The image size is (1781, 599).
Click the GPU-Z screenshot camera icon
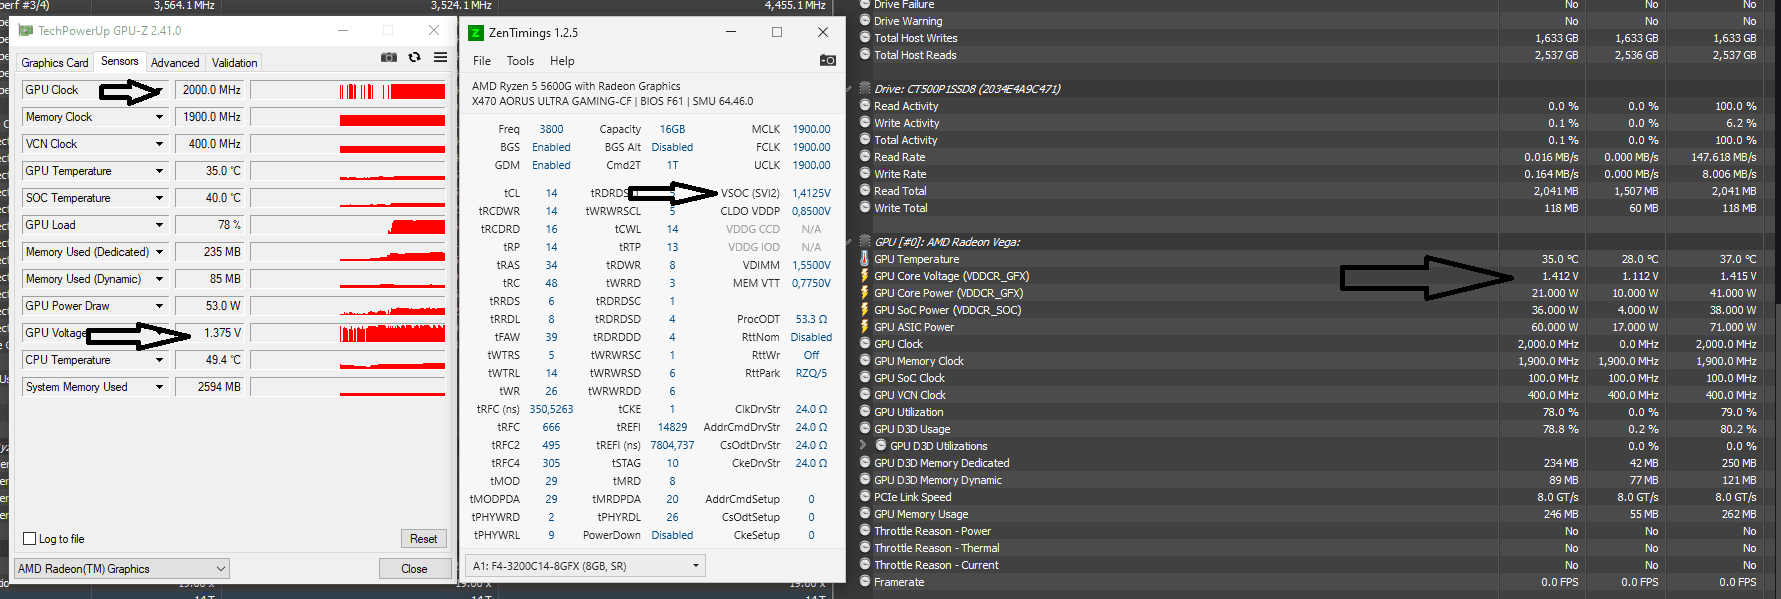tap(389, 58)
